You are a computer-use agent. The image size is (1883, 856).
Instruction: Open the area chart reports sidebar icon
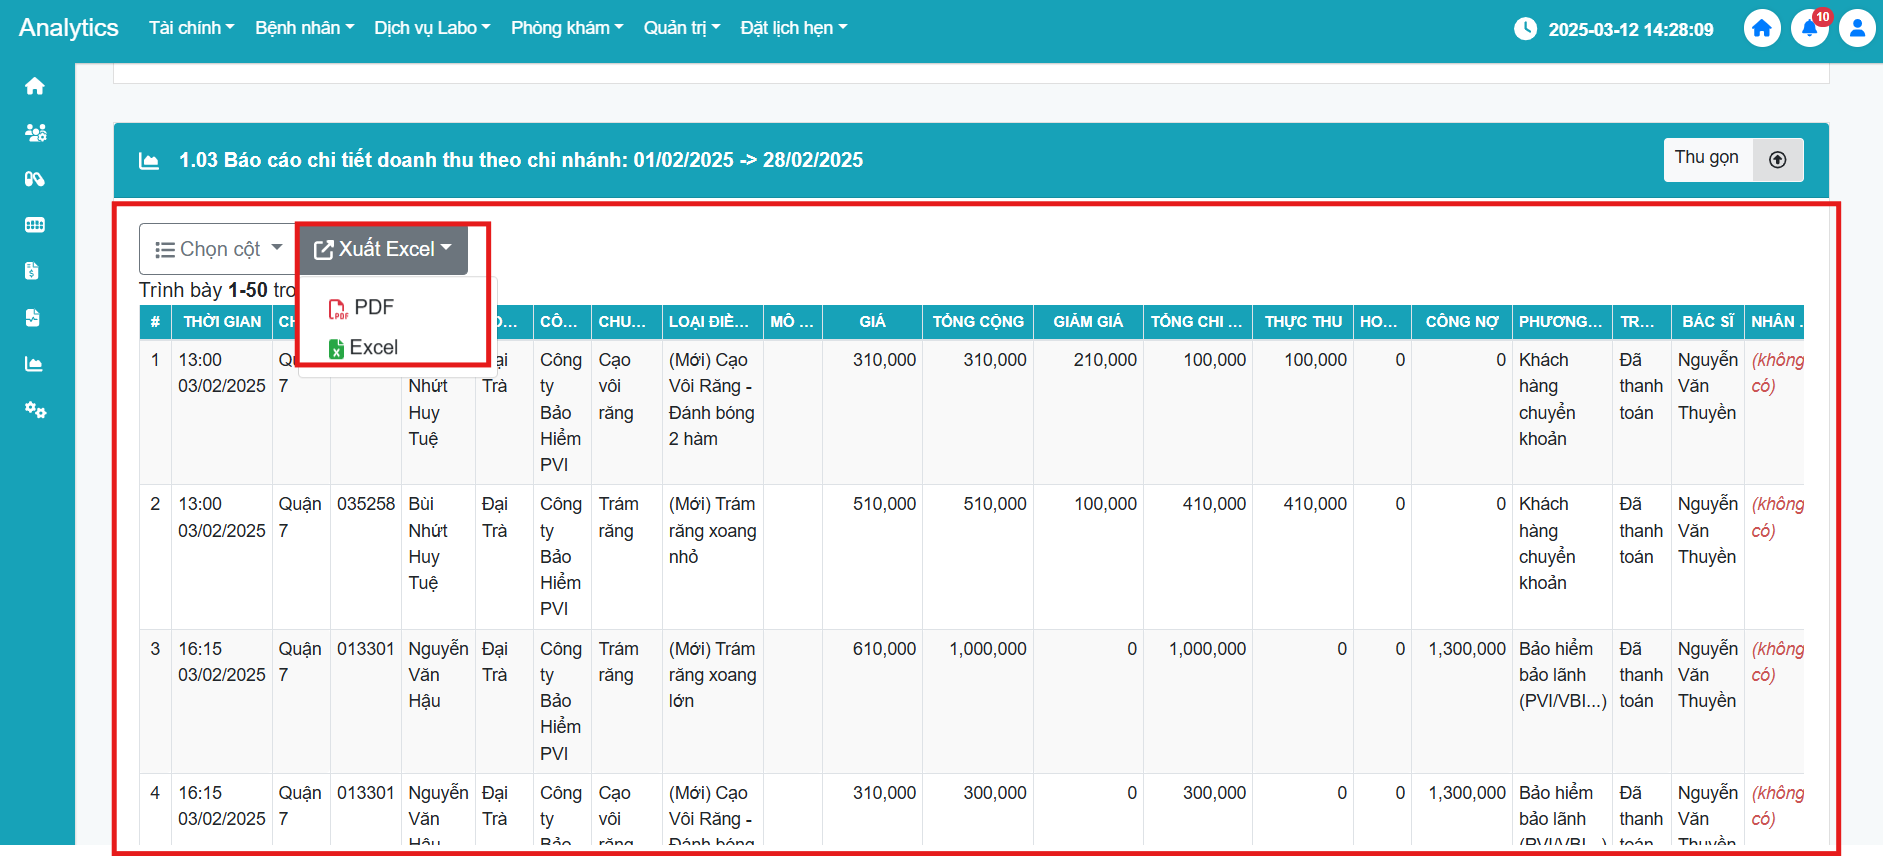(34, 364)
